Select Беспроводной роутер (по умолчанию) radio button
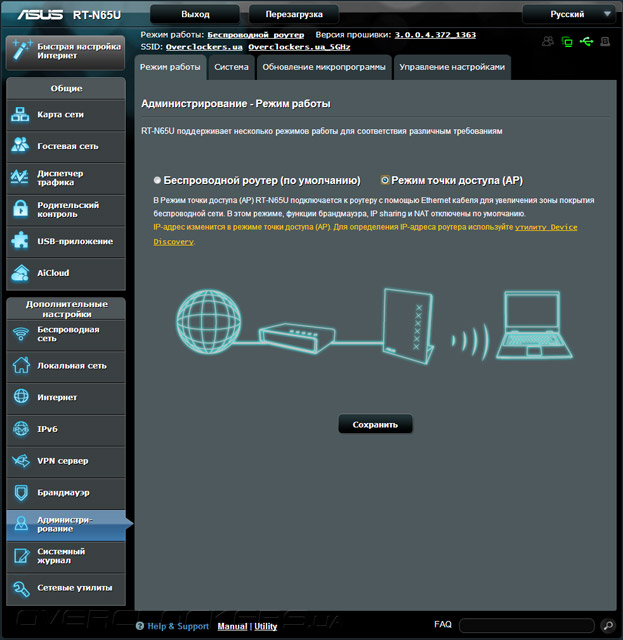The image size is (623, 640). tap(157, 180)
